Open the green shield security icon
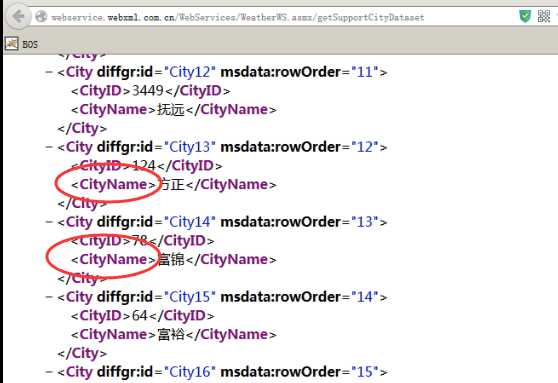The width and height of the screenshot is (558, 383). (525, 16)
